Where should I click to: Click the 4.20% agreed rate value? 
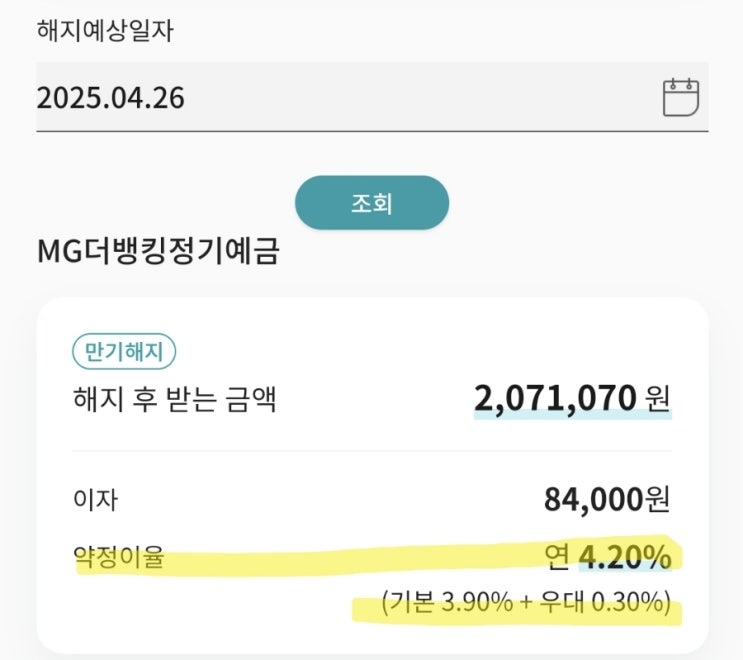tap(625, 557)
